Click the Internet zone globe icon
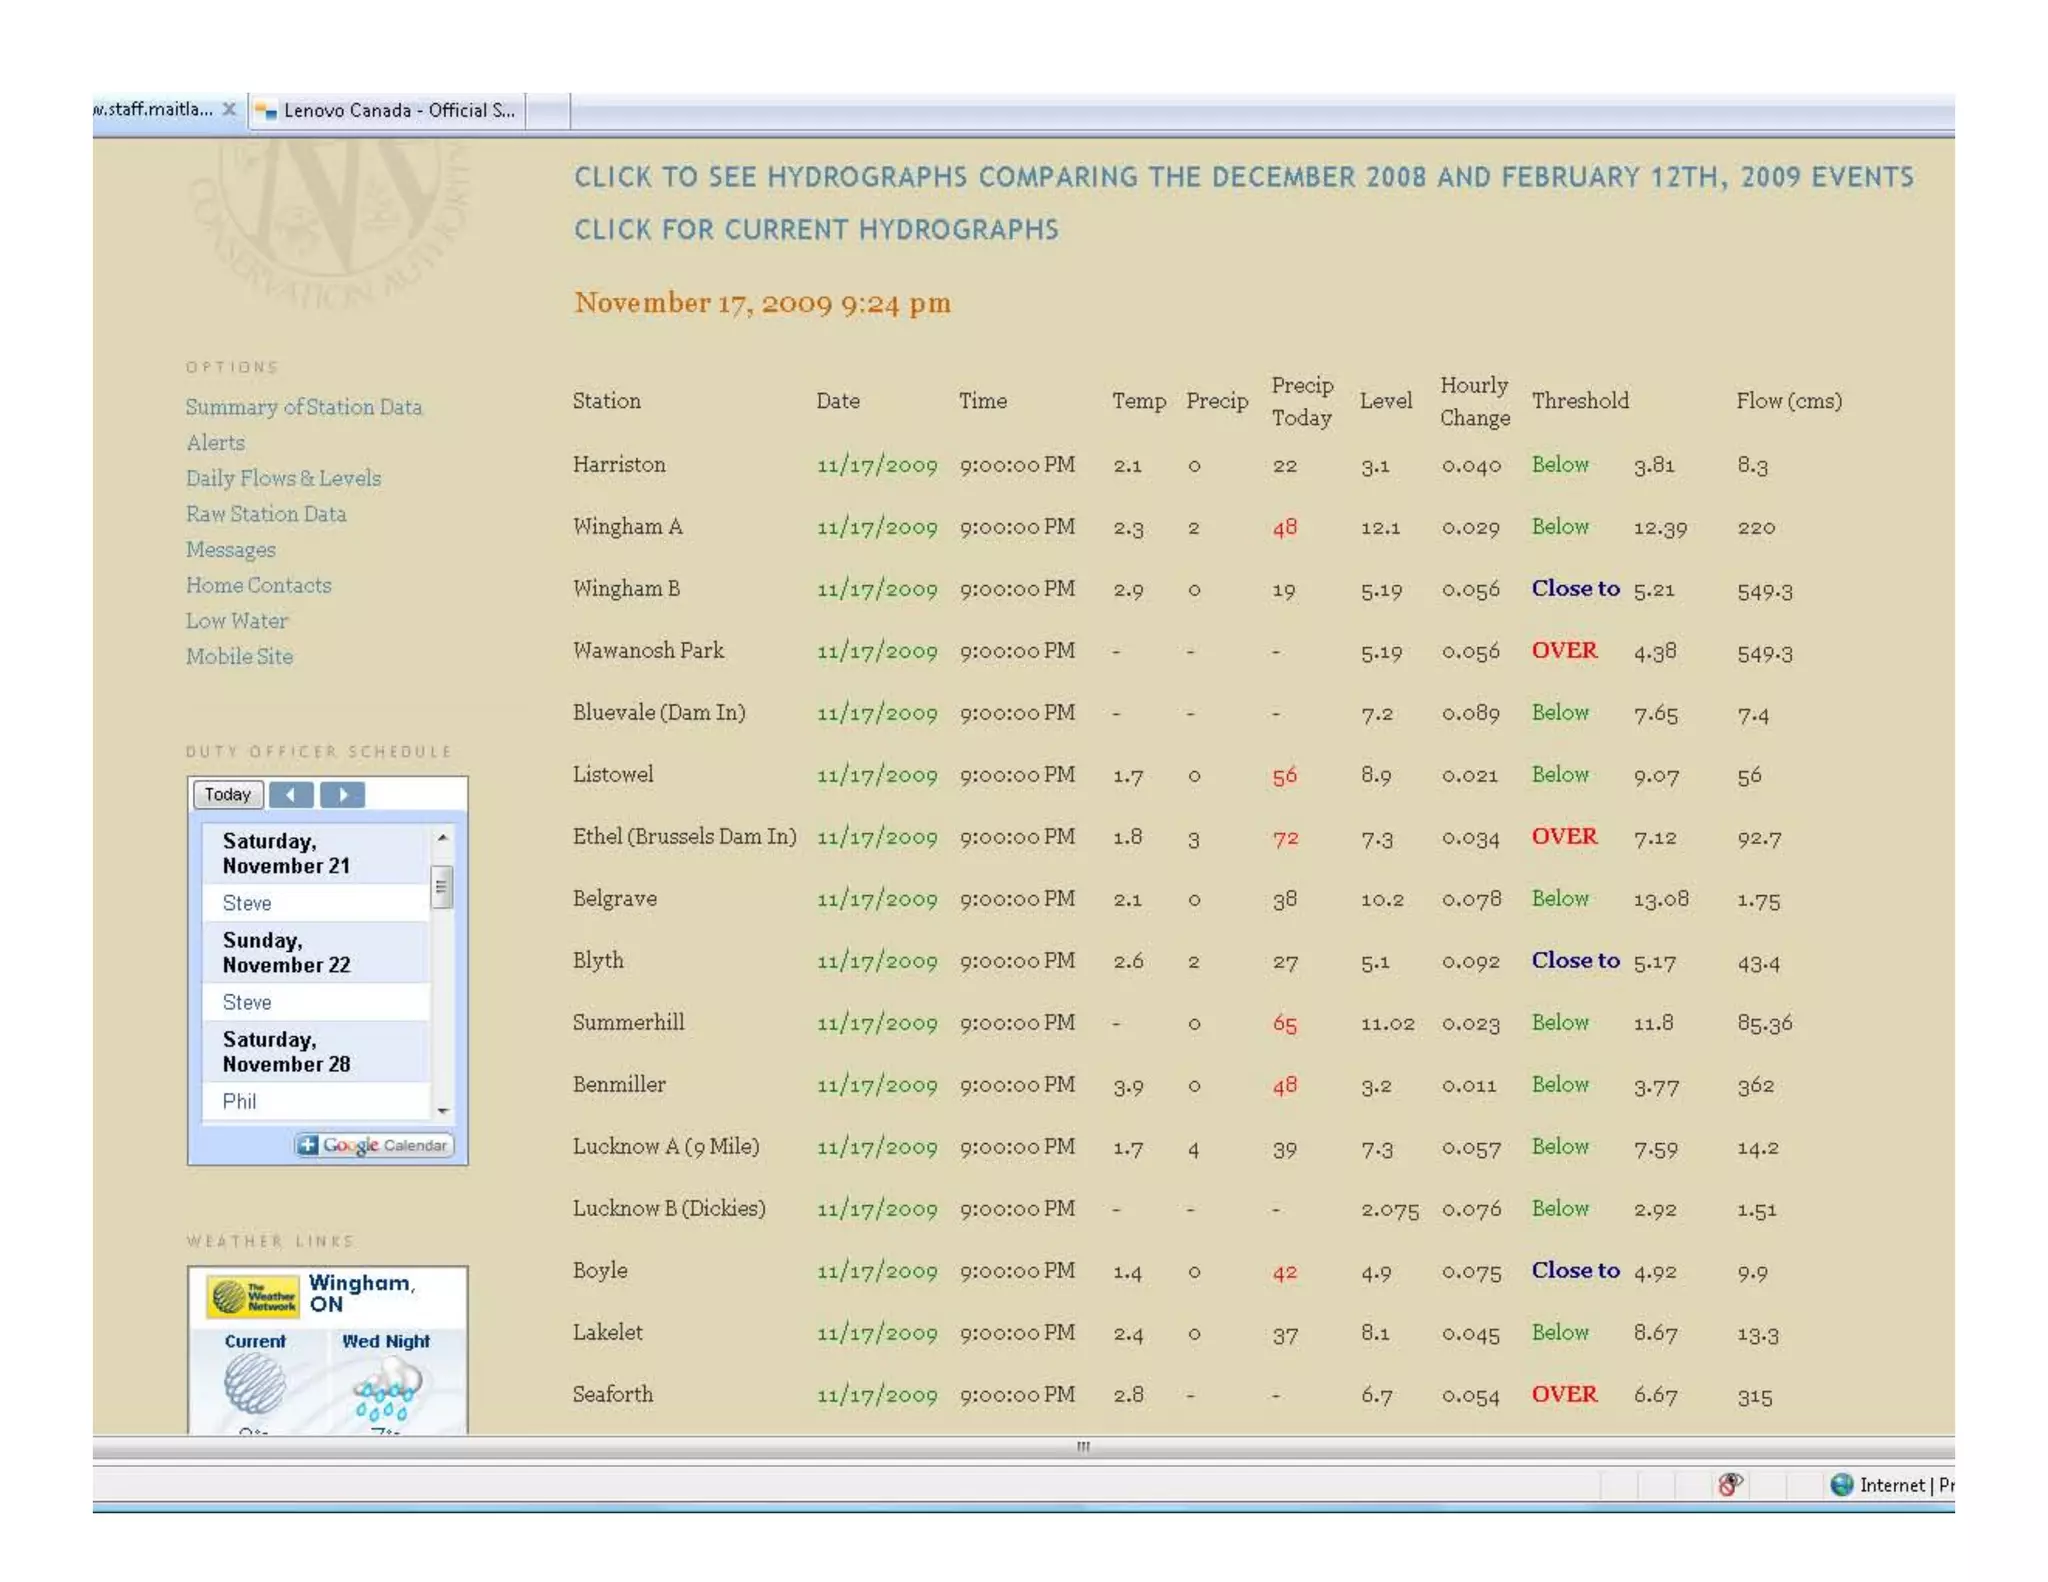The height and width of the screenshot is (1582, 2048). coord(1841,1484)
